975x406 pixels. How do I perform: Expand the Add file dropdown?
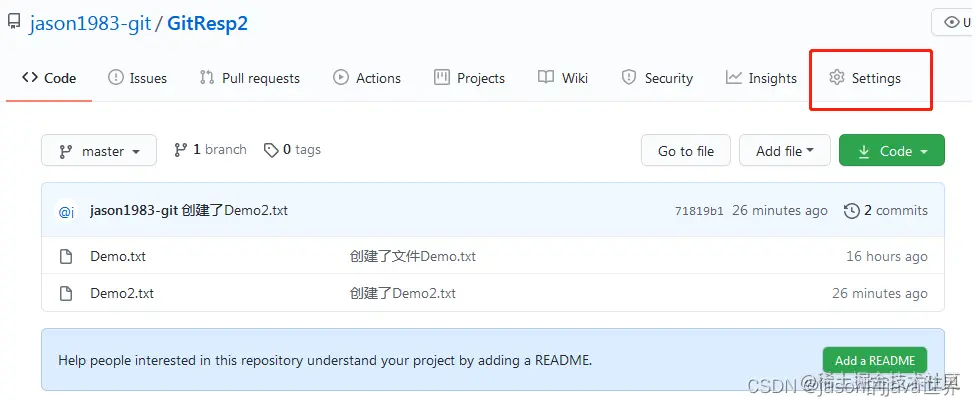[x=785, y=150]
